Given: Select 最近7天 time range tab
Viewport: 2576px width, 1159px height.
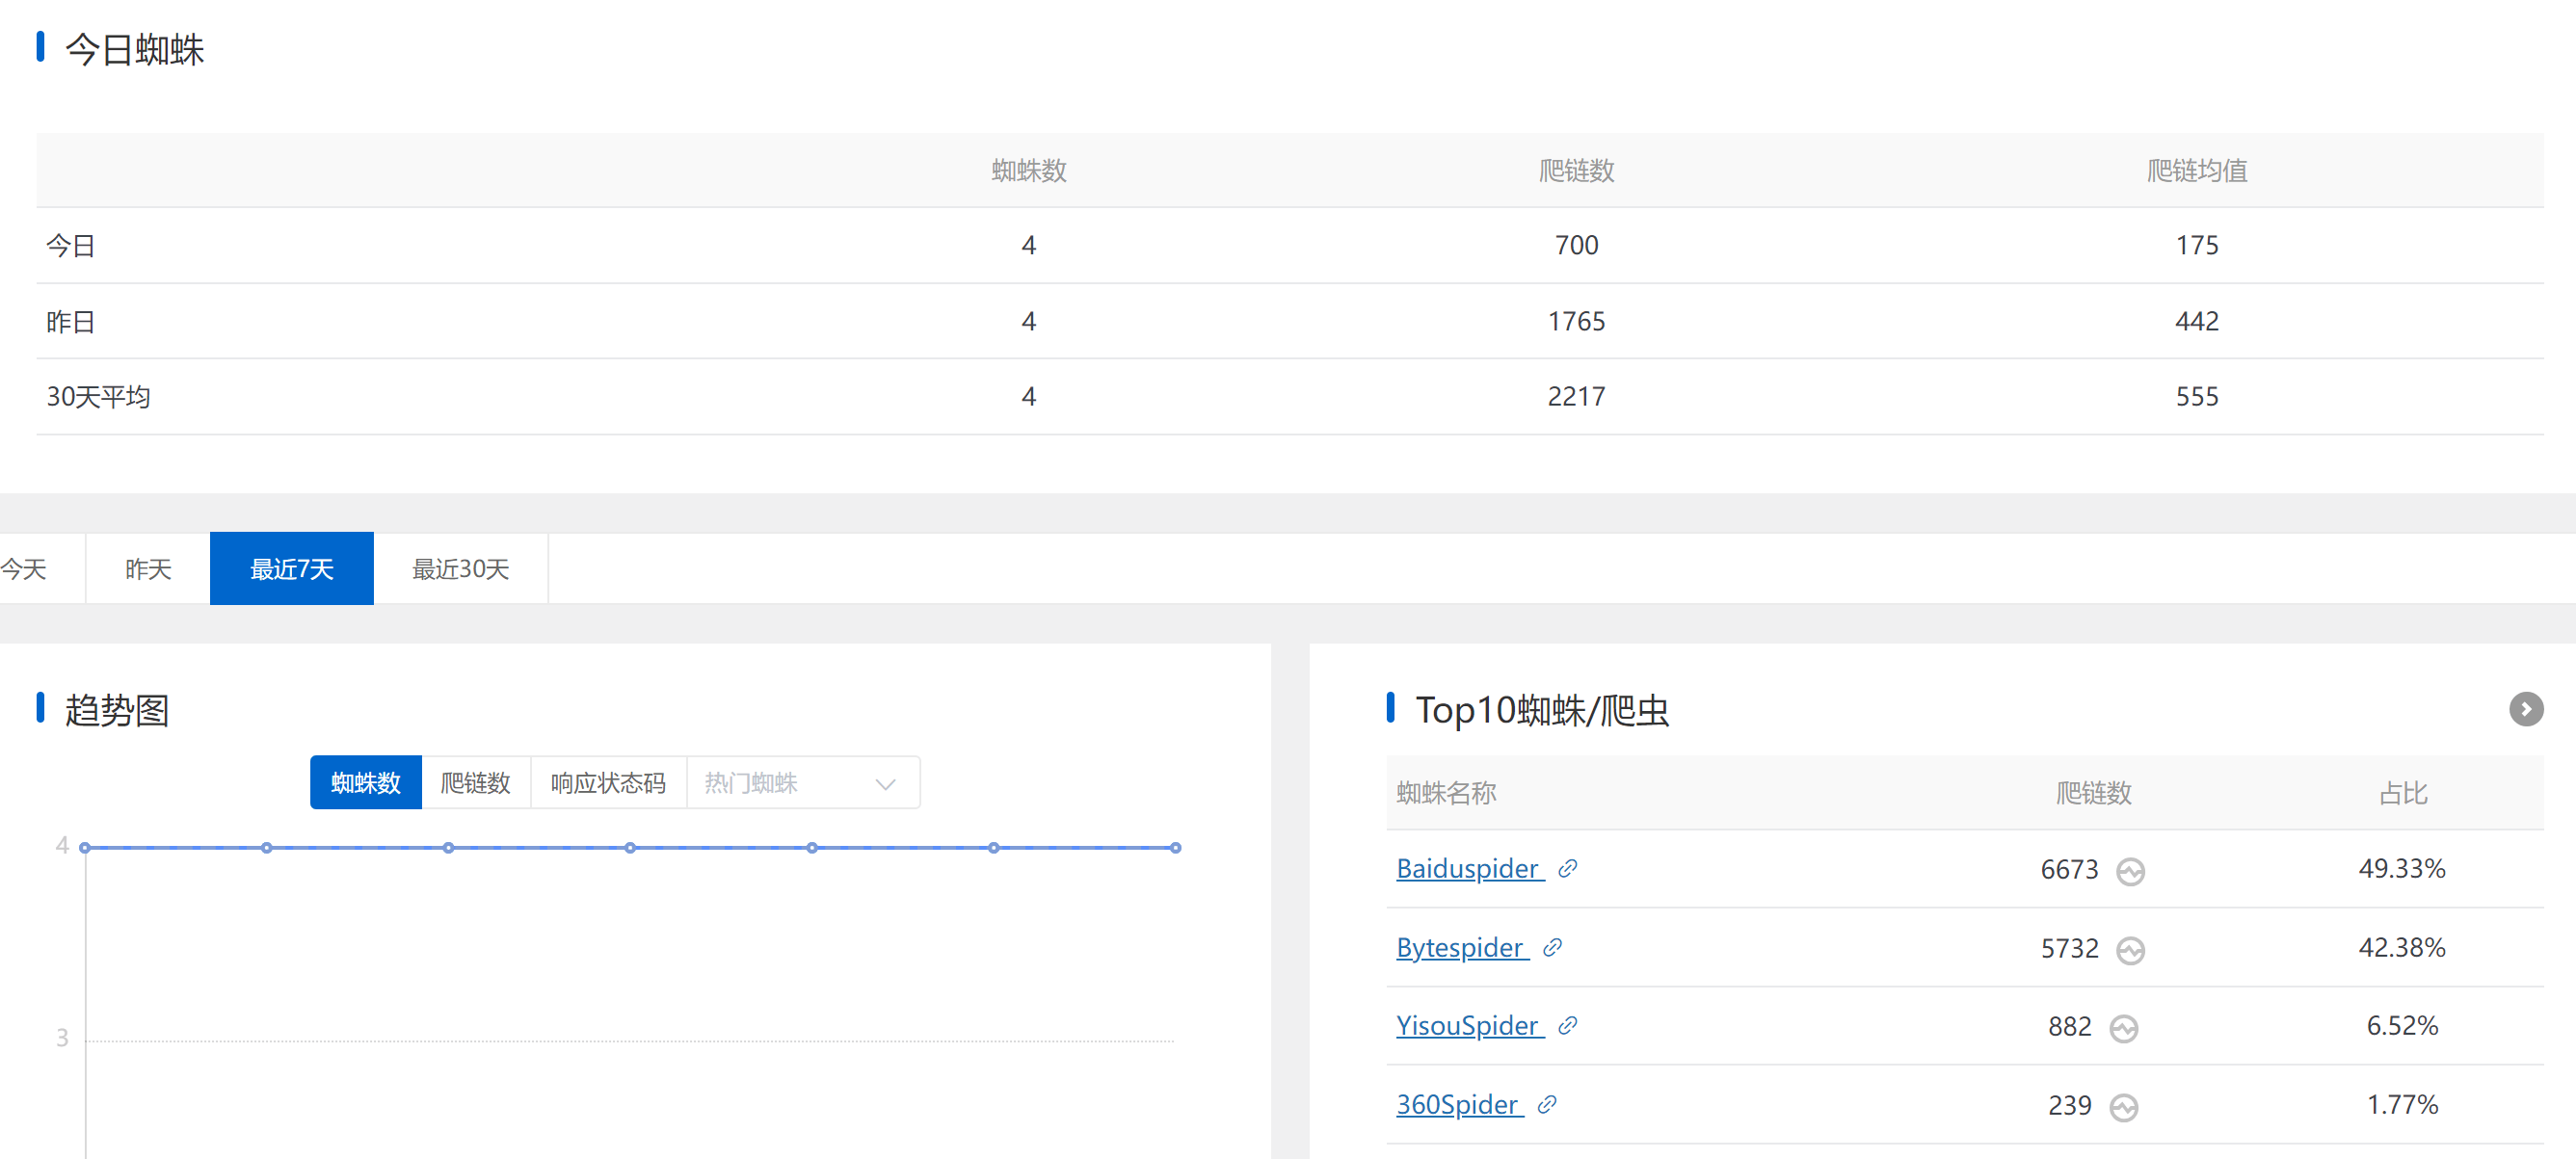Looking at the screenshot, I should (292, 569).
